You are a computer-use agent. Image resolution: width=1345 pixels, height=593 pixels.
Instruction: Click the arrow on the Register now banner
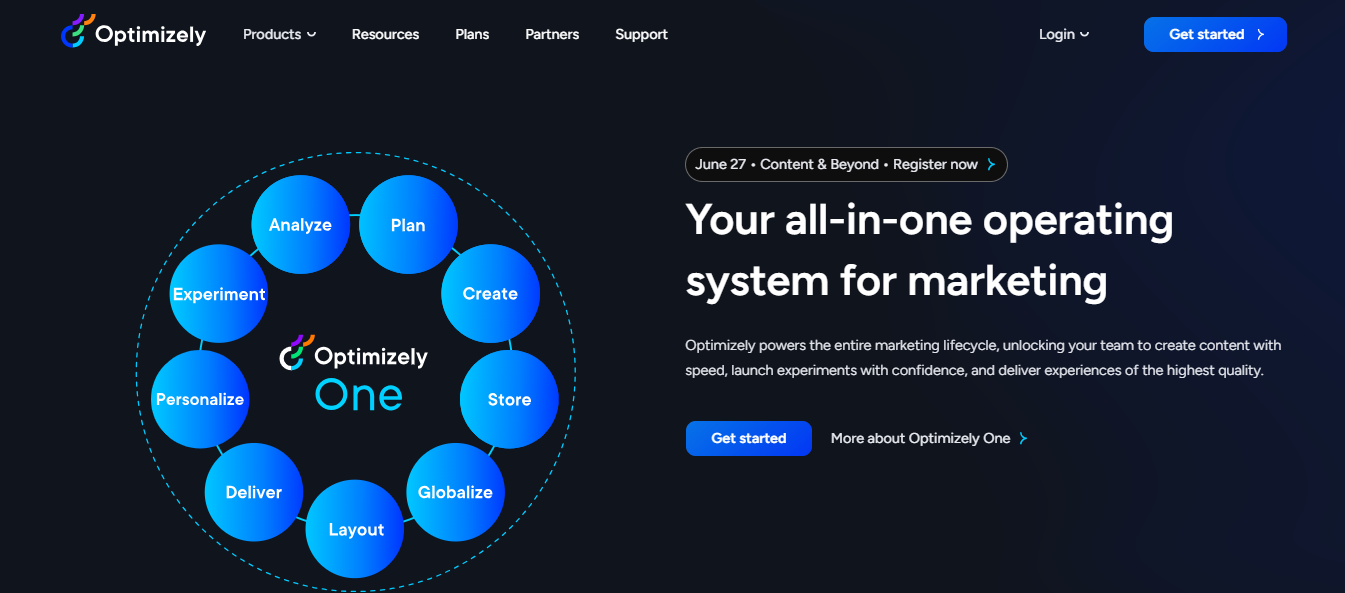tap(990, 164)
